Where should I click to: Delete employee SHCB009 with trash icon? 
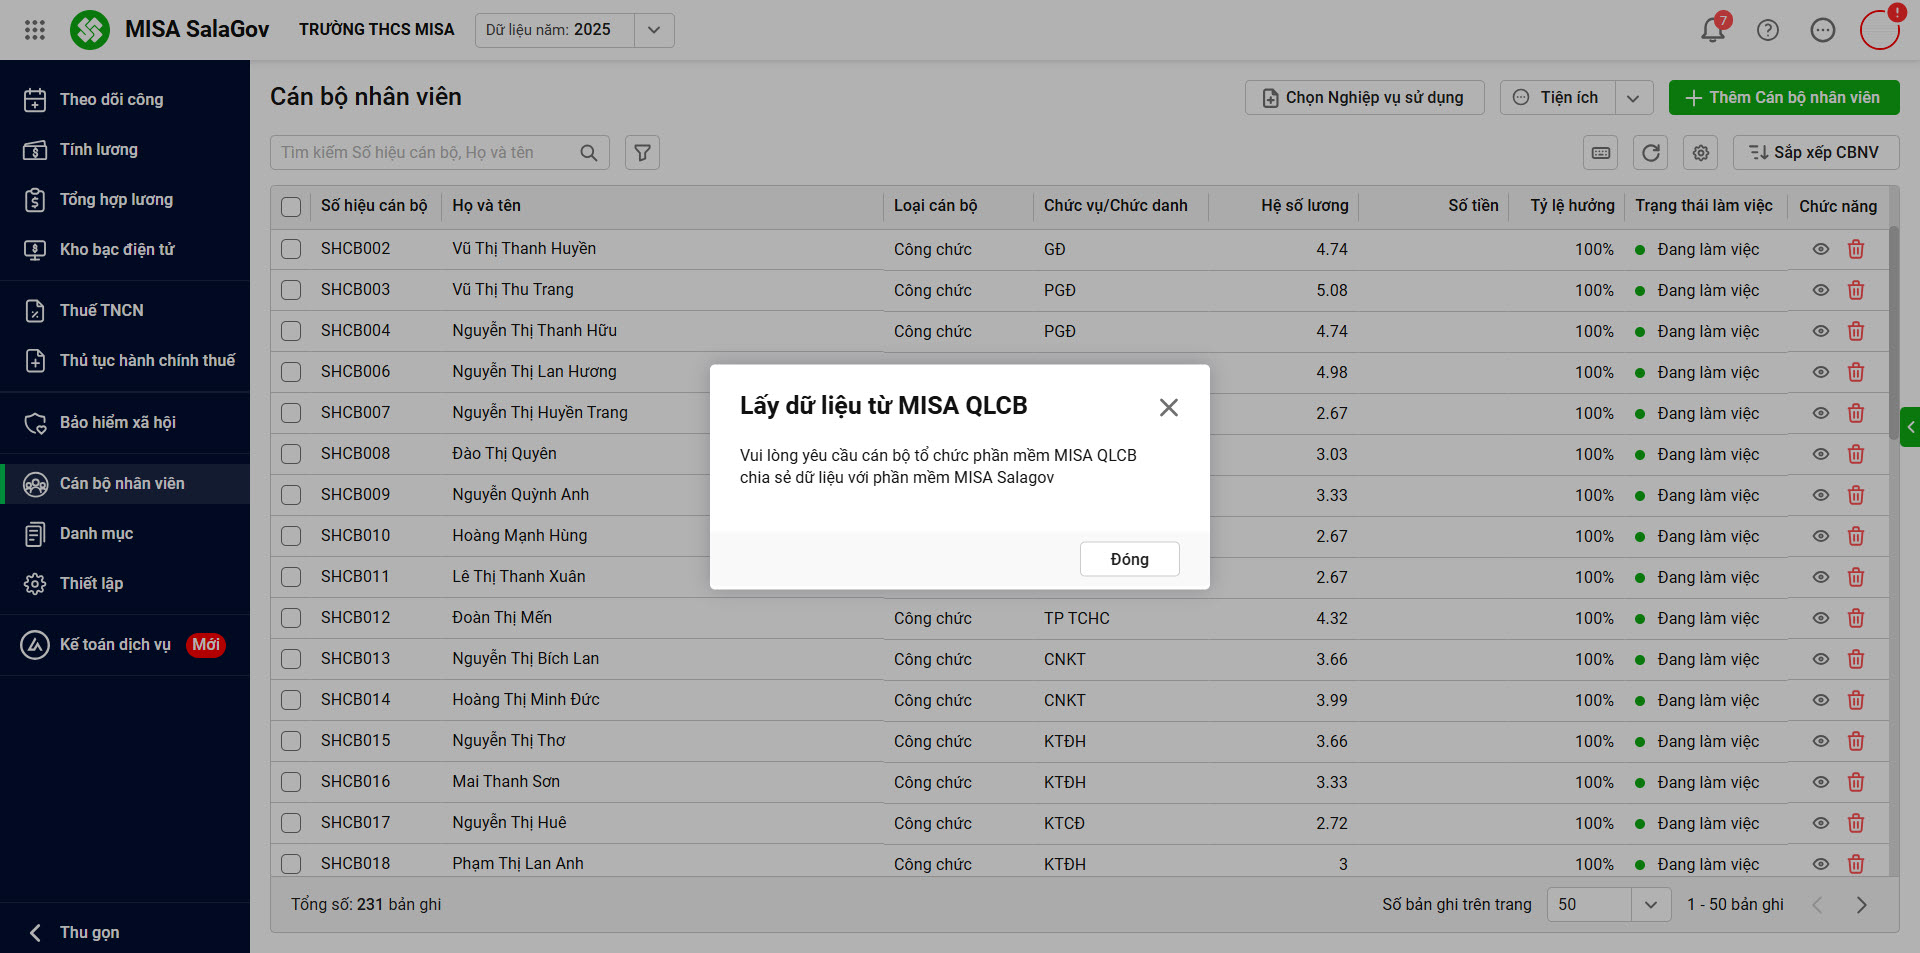click(x=1856, y=495)
